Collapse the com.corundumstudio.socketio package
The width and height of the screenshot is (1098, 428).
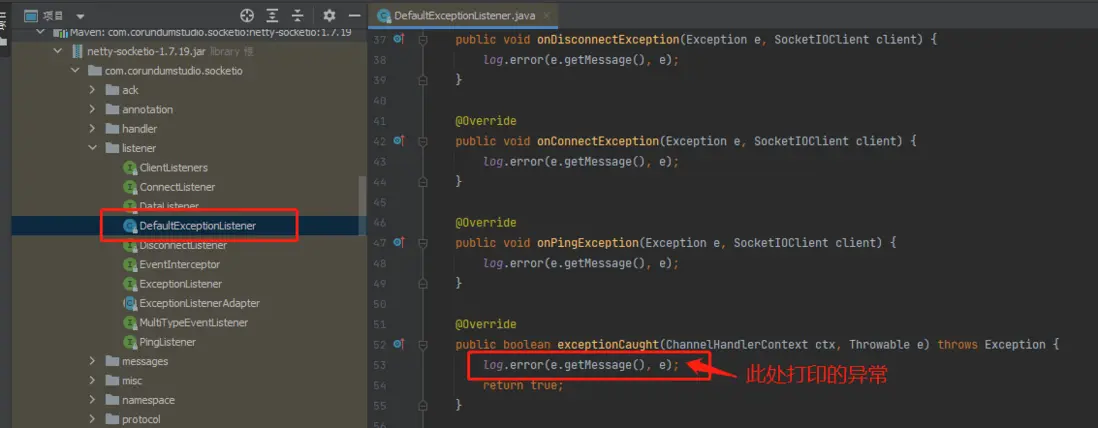click(75, 71)
